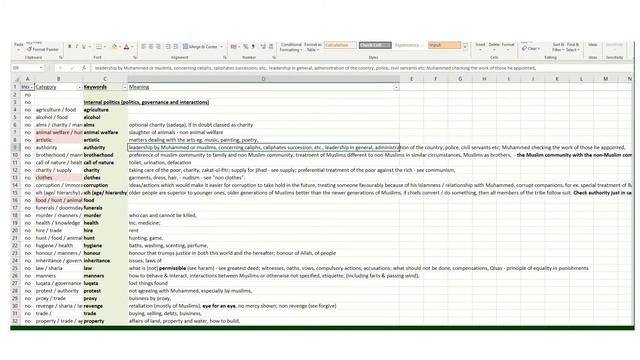Click the formula bar text
The image size is (640, 360).
[315, 68]
